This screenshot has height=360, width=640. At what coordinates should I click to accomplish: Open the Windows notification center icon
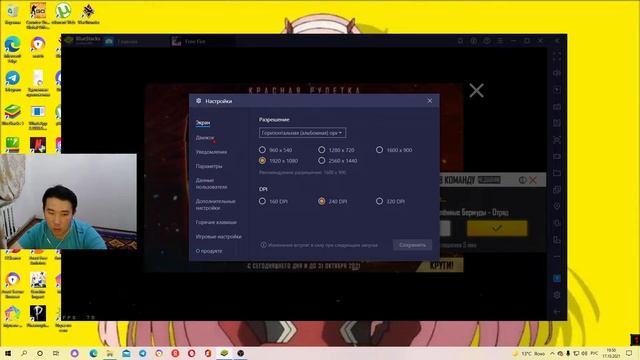pyautogui.click(x=629, y=353)
